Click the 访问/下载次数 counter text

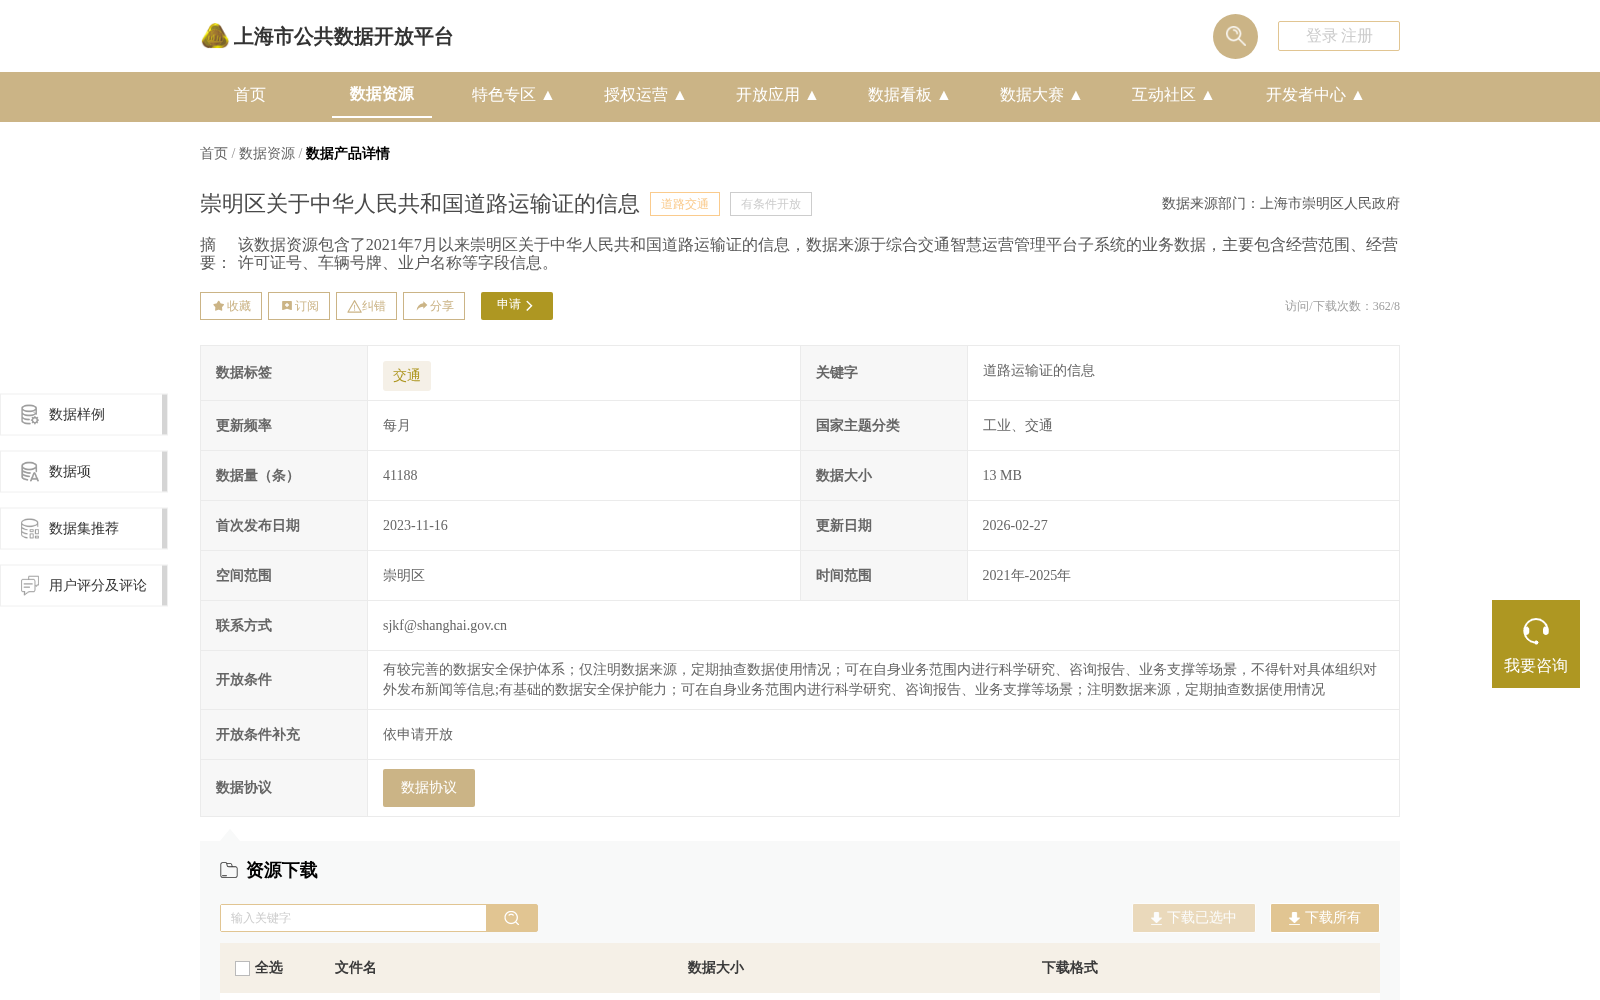coord(1342,306)
